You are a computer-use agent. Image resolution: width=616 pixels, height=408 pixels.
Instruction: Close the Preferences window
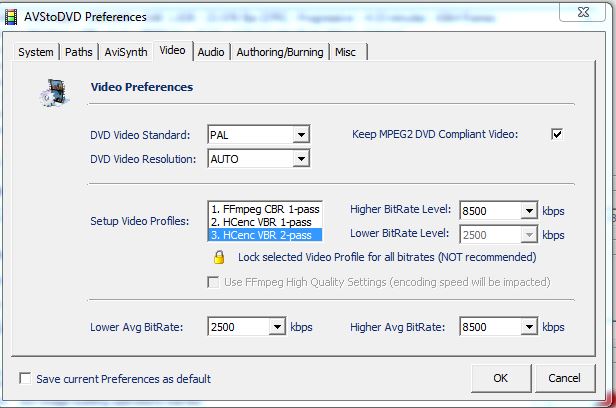pyautogui.click(x=582, y=12)
